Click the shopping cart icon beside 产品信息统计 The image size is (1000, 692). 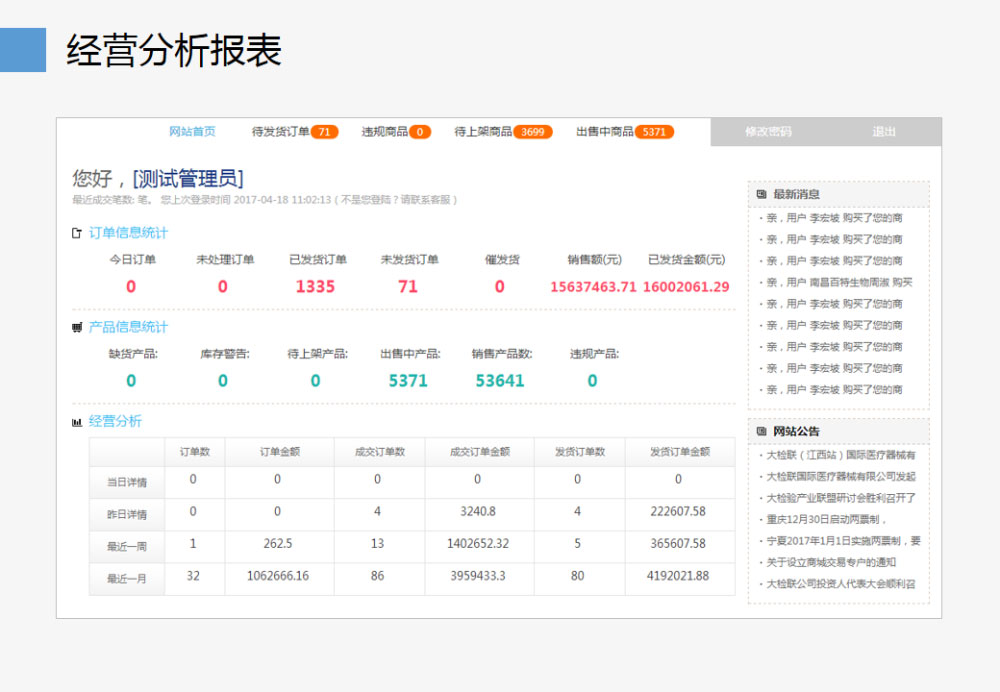coord(77,328)
